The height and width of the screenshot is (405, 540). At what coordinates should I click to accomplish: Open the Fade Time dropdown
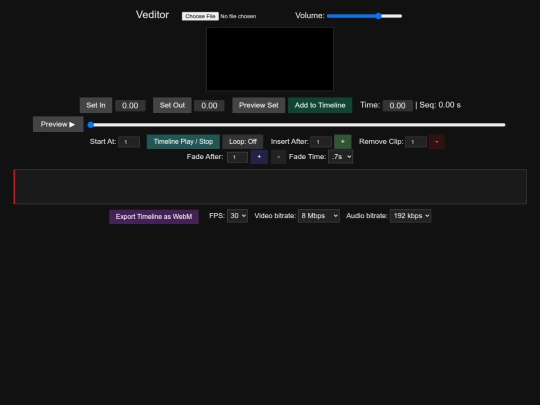pos(341,157)
